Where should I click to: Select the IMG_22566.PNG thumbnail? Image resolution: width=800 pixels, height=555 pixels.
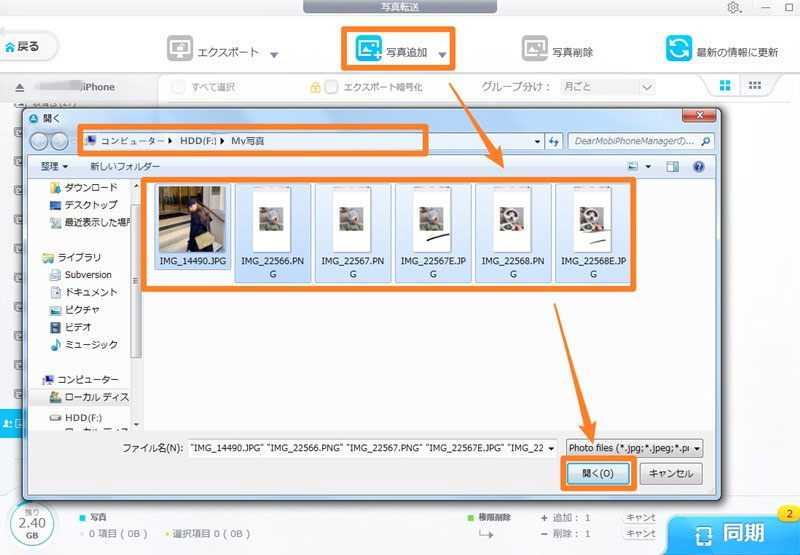click(x=272, y=233)
